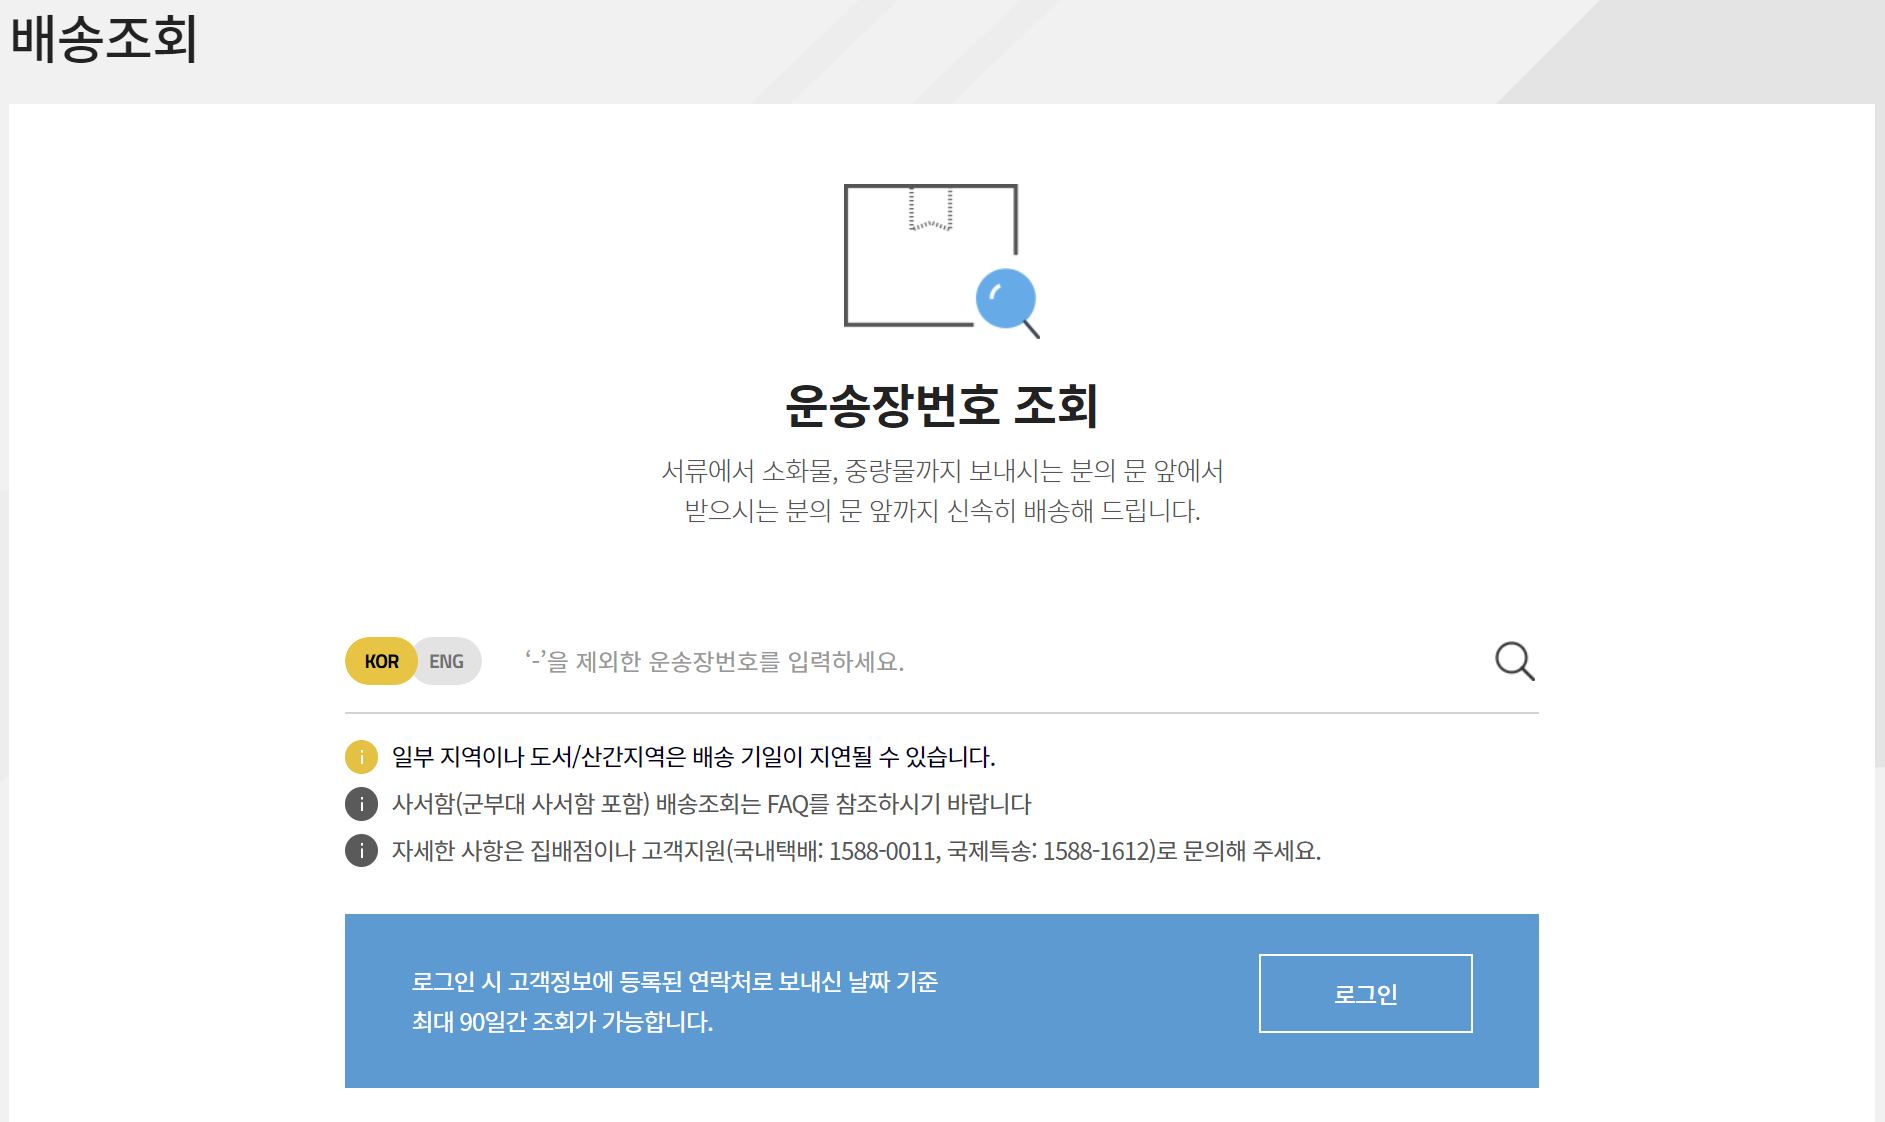Click the yellow info icon next to 일부 지역이나 notice

tap(361, 757)
